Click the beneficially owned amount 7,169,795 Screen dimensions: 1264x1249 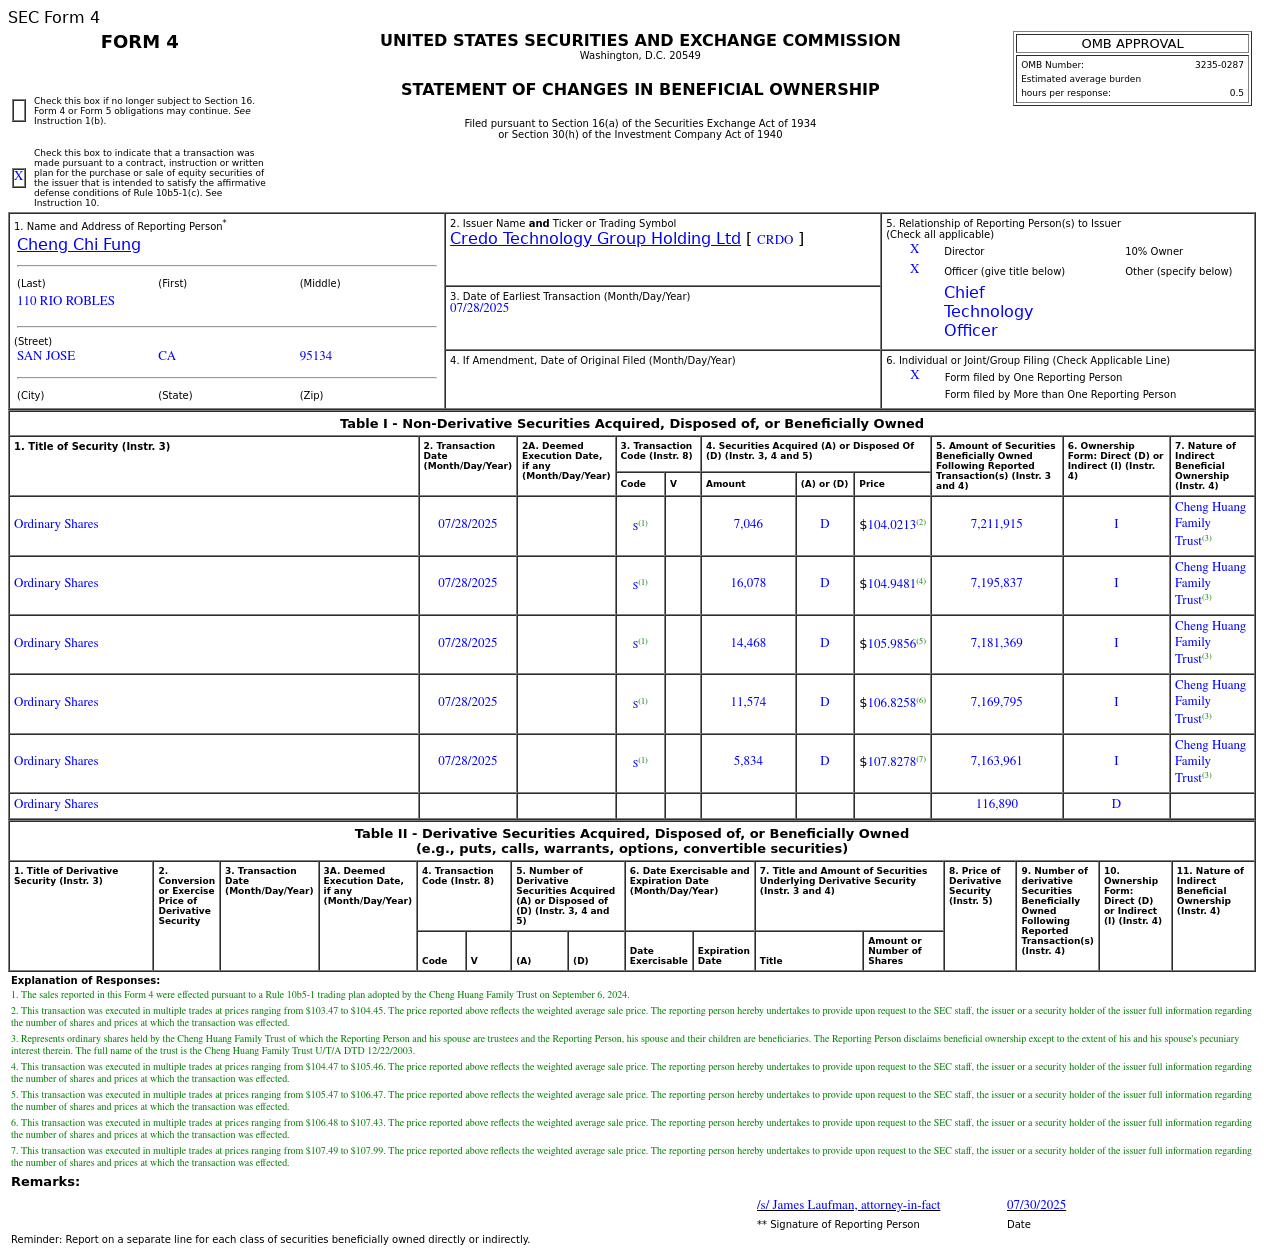[x=996, y=702]
